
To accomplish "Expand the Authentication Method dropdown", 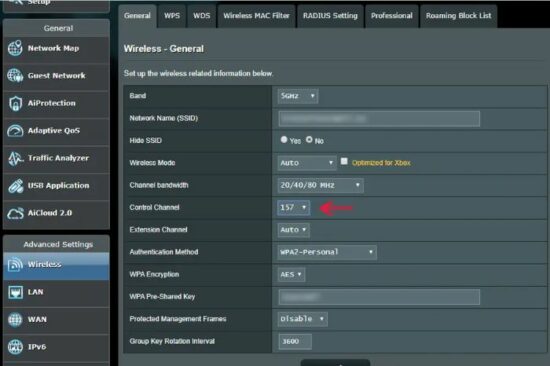I will 327,252.
